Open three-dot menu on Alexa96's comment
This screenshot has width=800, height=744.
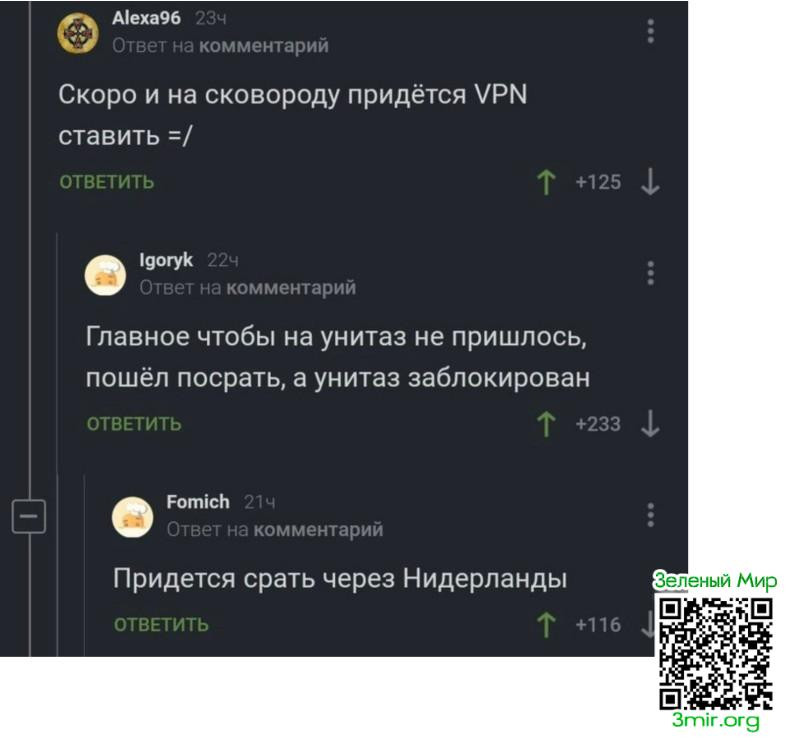pos(650,32)
